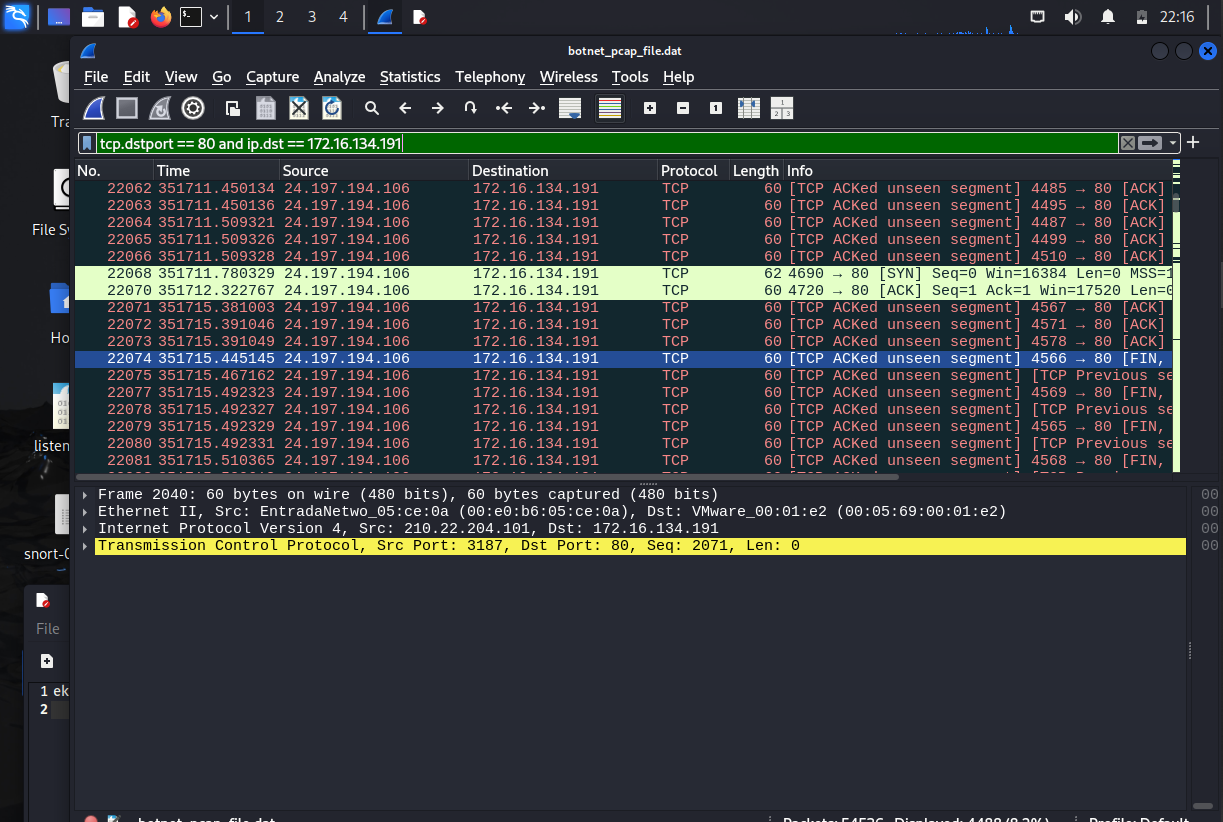The width and height of the screenshot is (1223, 822).
Task: Open Kali applications menu icon
Action: (17, 17)
